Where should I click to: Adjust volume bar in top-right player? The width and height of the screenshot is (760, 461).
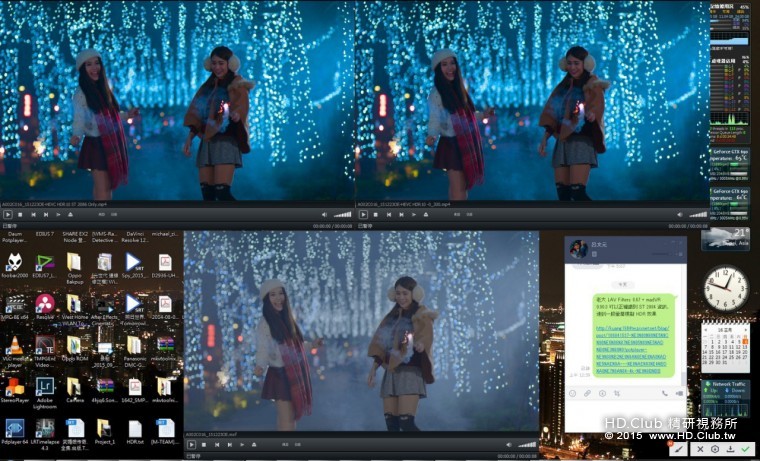coord(698,214)
